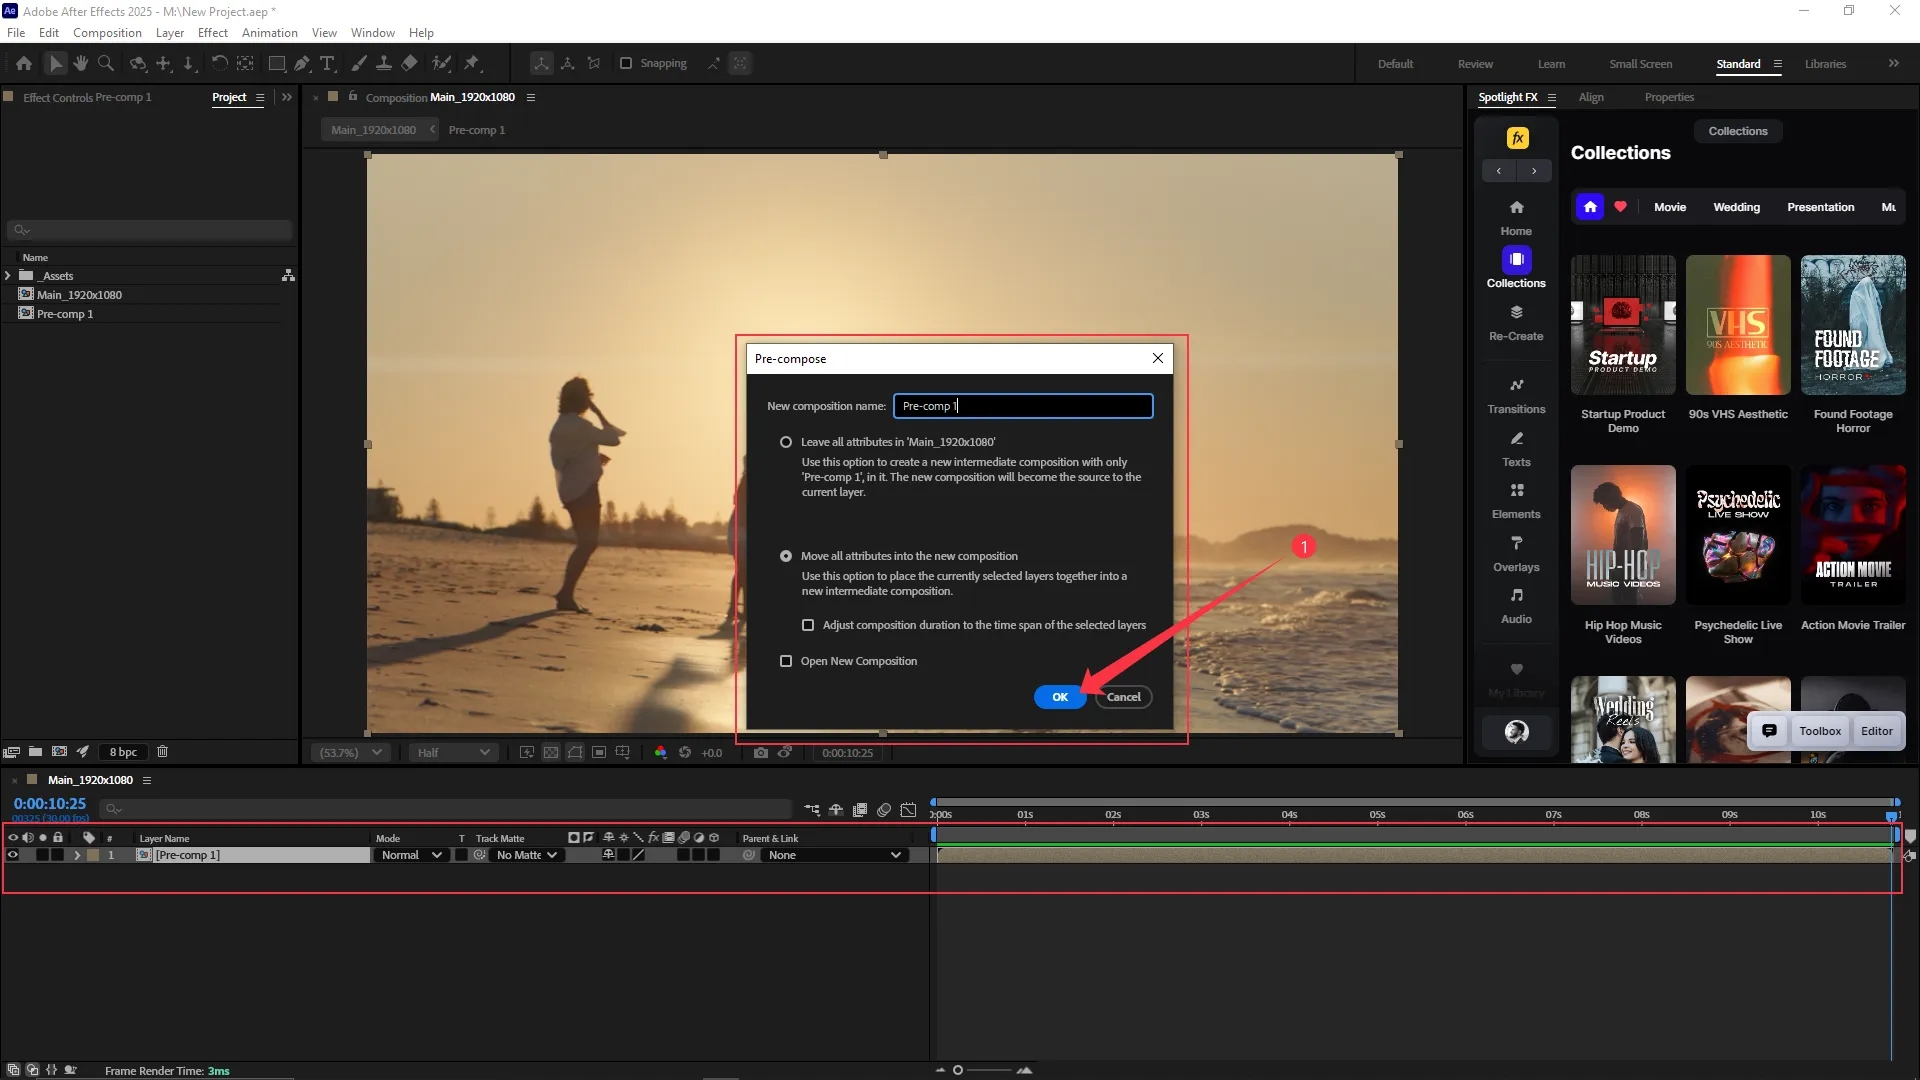Select the Hand tool in toolbar
Image resolution: width=1920 pixels, height=1080 pixels.
point(81,63)
